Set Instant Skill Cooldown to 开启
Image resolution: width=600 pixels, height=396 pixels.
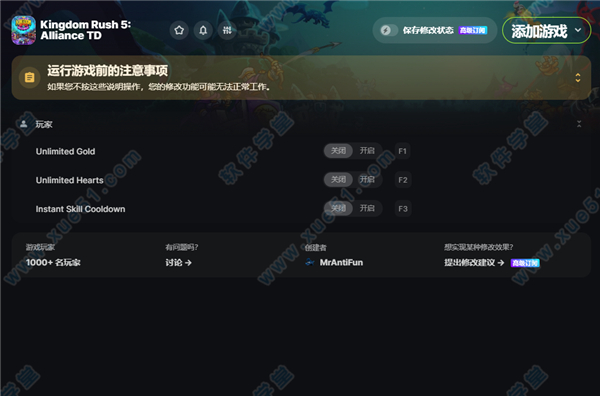point(367,208)
